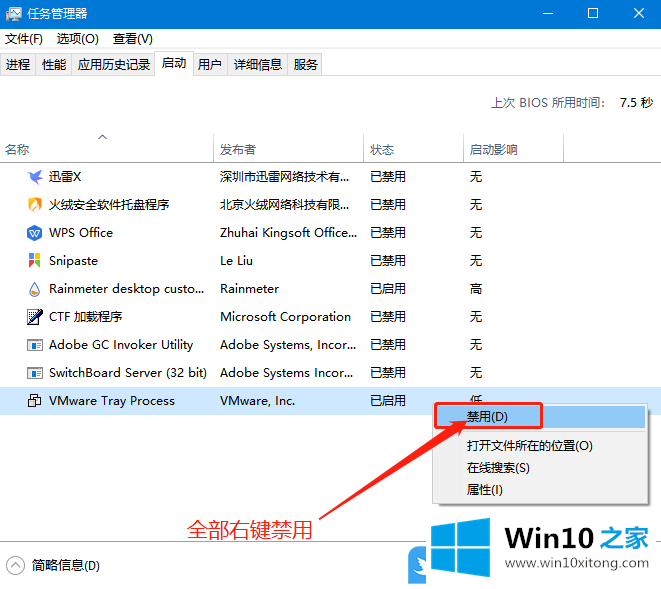Click 已启用 status in Rainmeter row
The image size is (661, 589).
388,289
